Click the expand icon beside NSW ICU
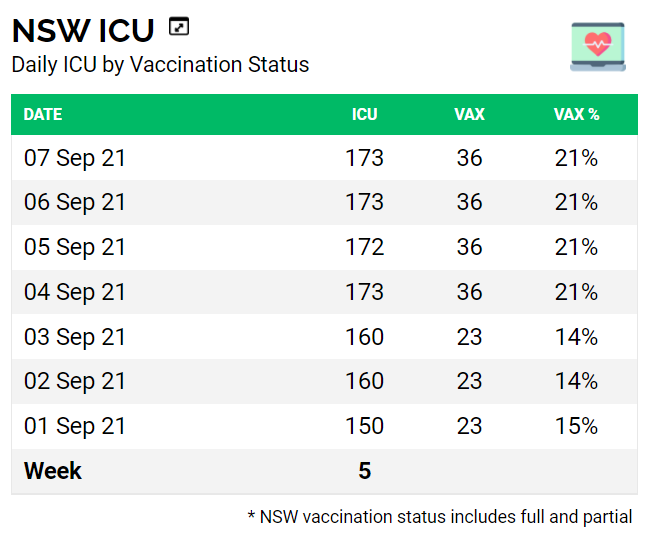The image size is (656, 548). (x=179, y=27)
